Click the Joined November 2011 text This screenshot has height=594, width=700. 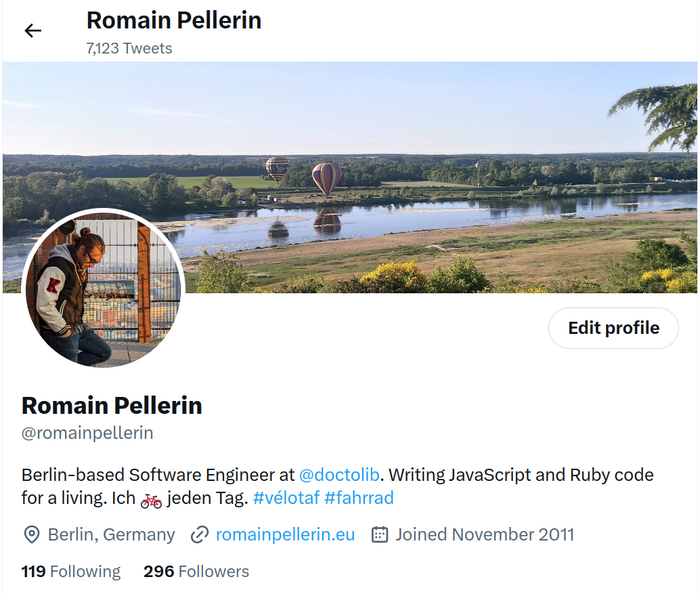click(484, 535)
